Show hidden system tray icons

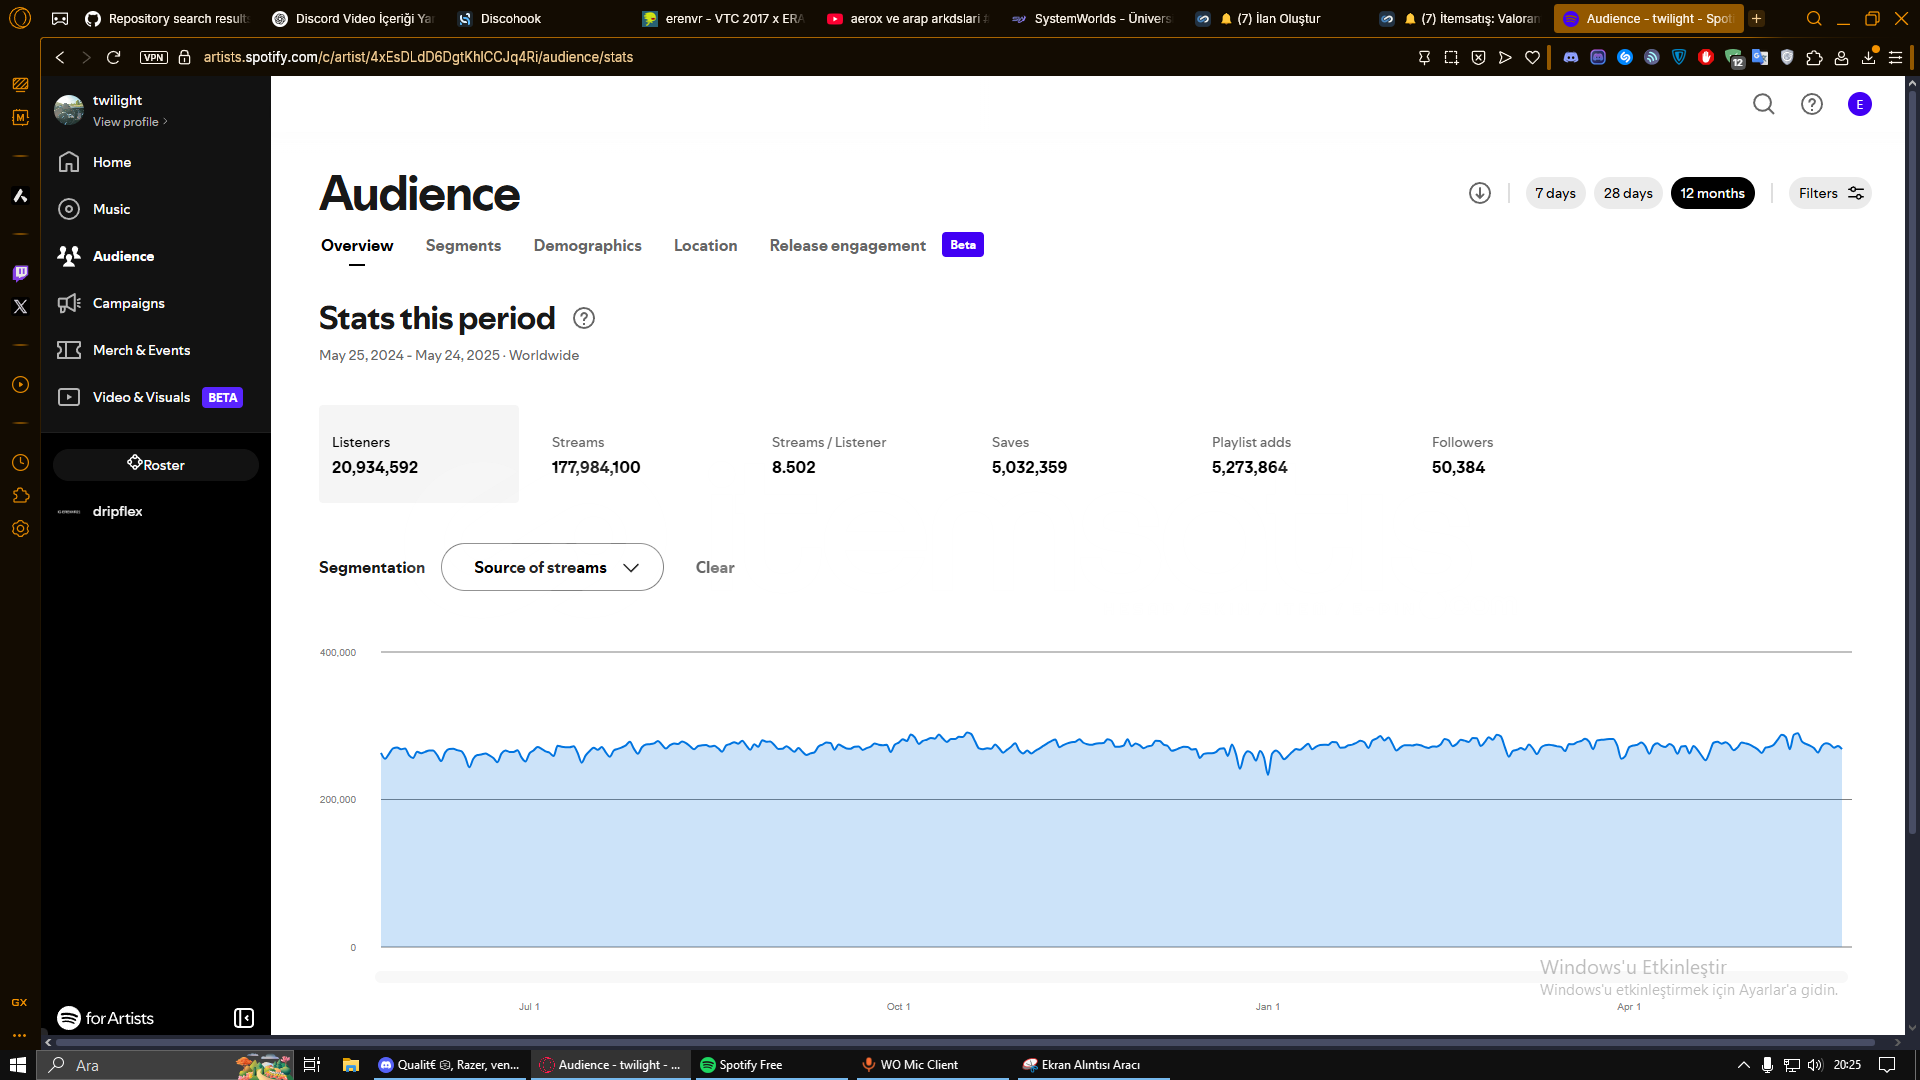tap(1744, 1065)
